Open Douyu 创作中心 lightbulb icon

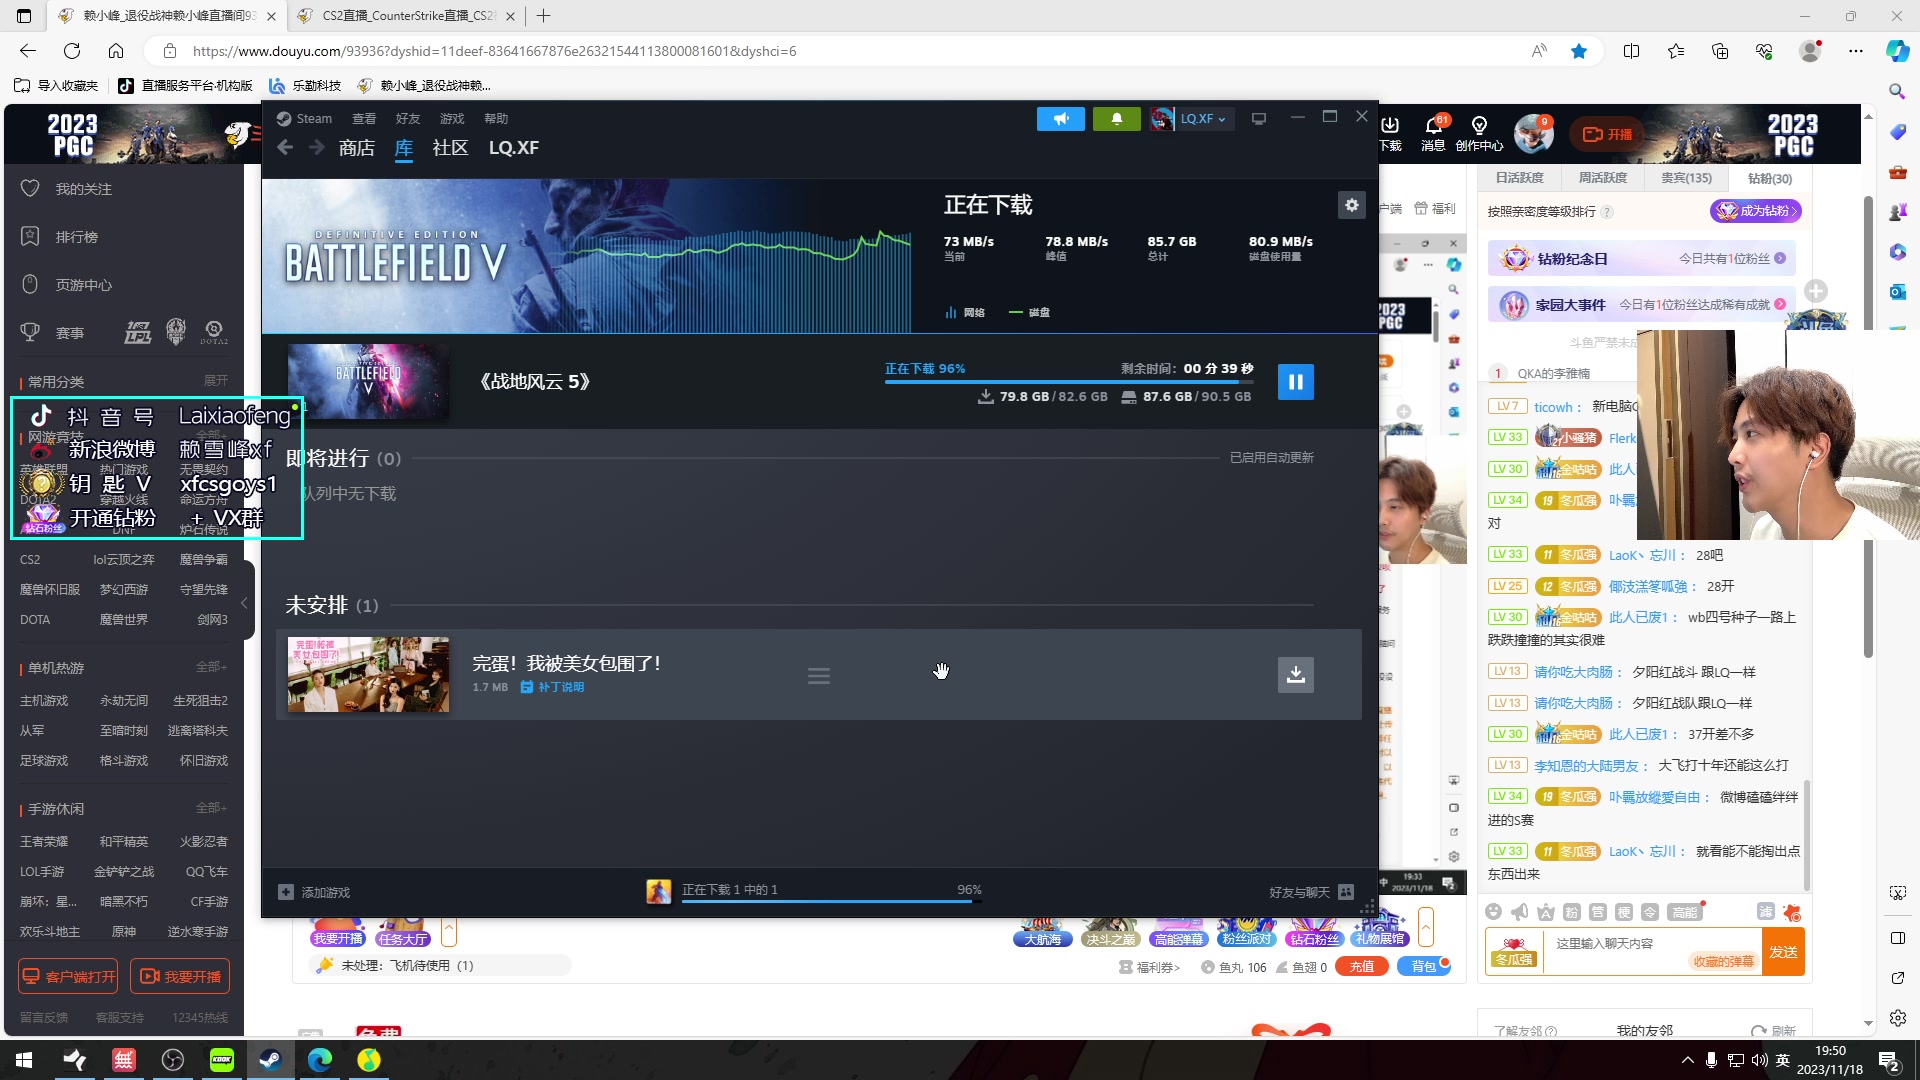pyautogui.click(x=1479, y=133)
